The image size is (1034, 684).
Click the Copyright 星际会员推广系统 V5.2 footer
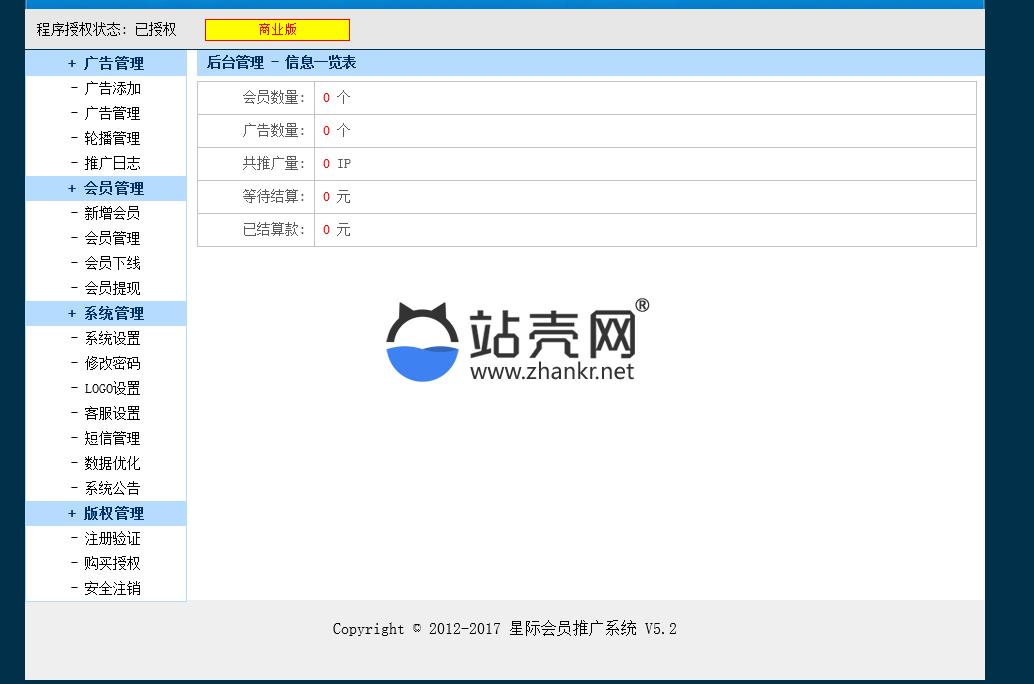point(504,629)
